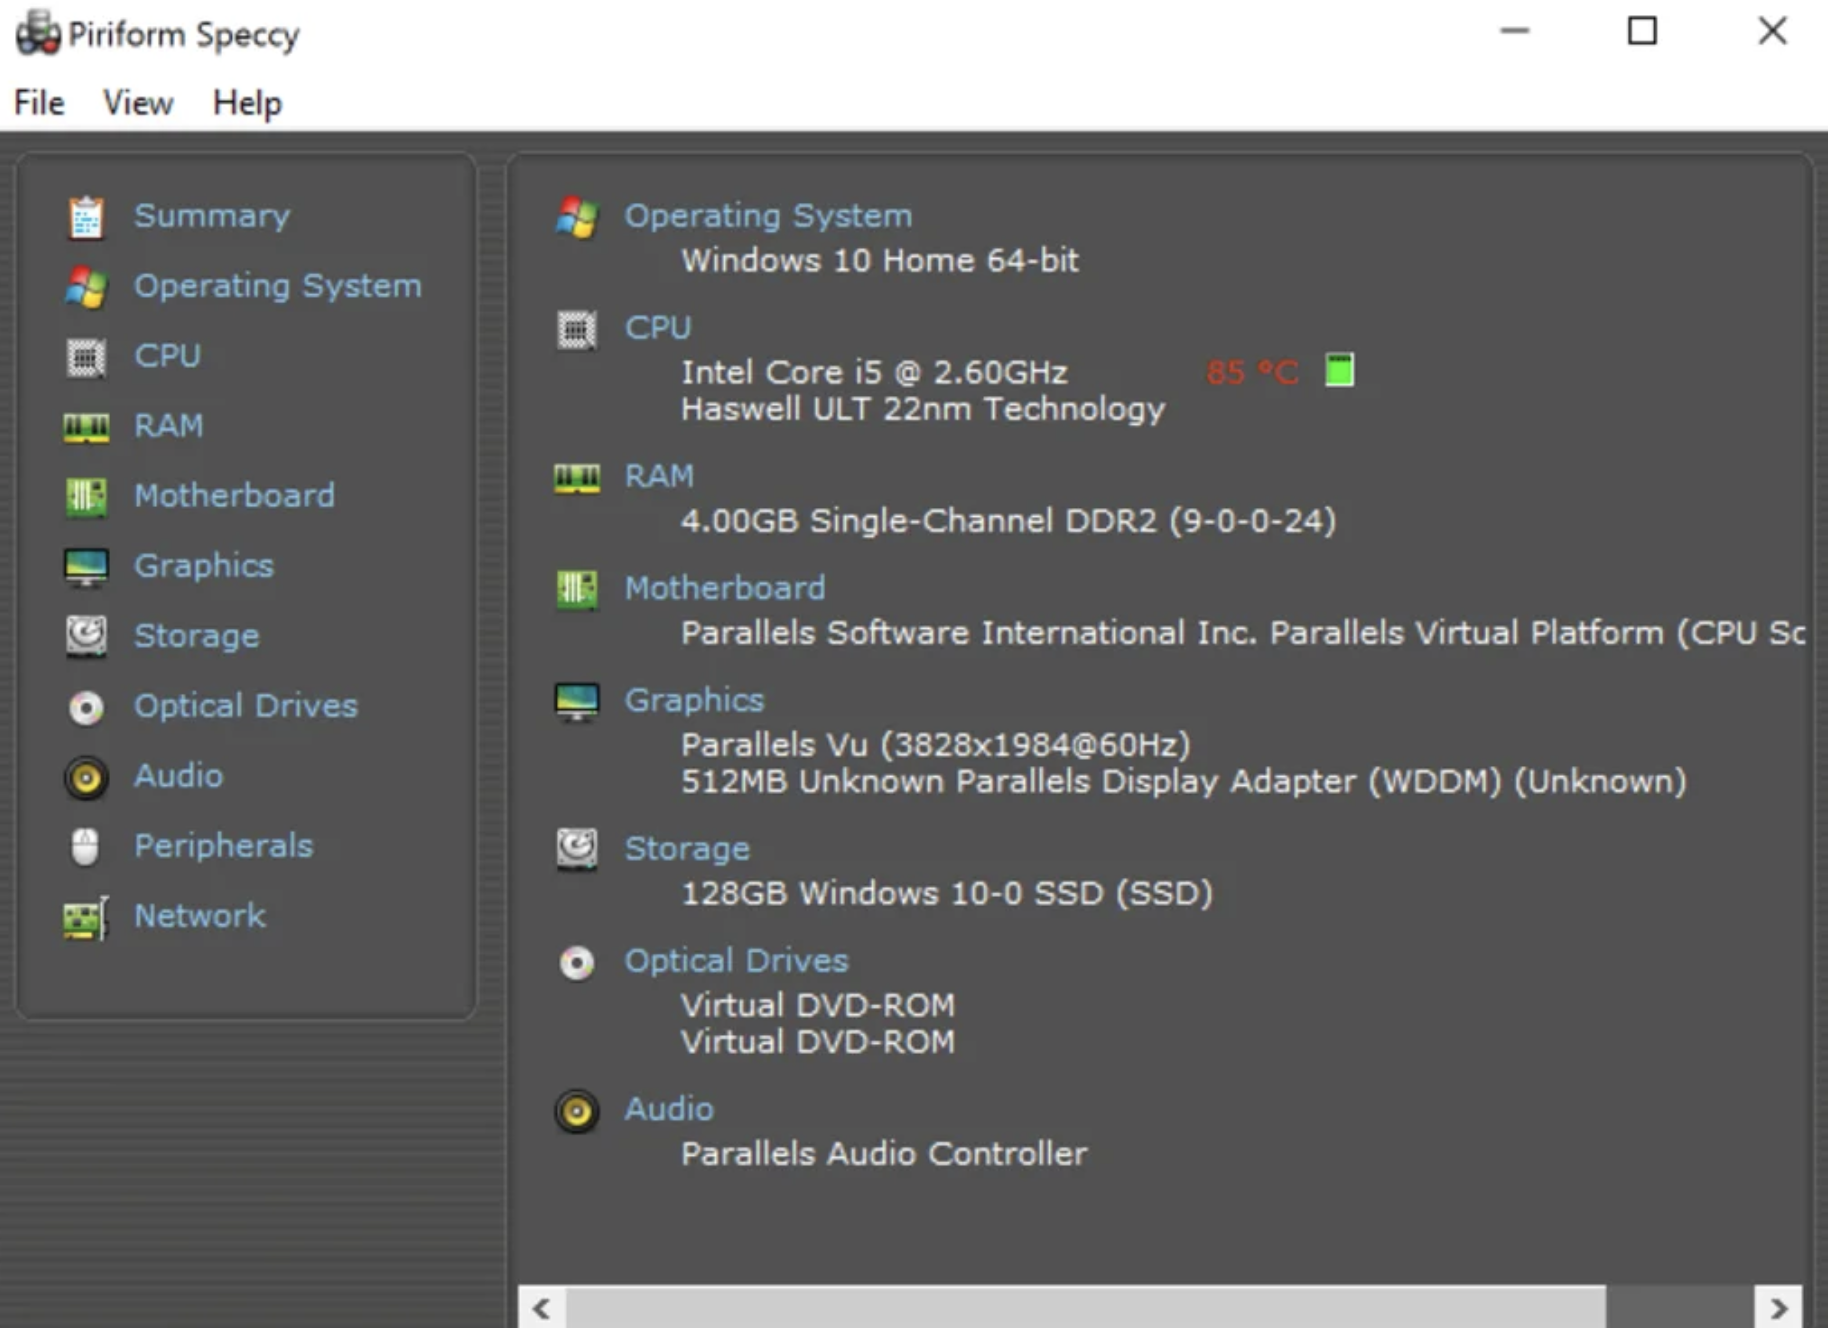Click the Graphics monitor icon in summary panel
Viewport: 1828px width, 1328px height.
pyautogui.click(x=577, y=701)
